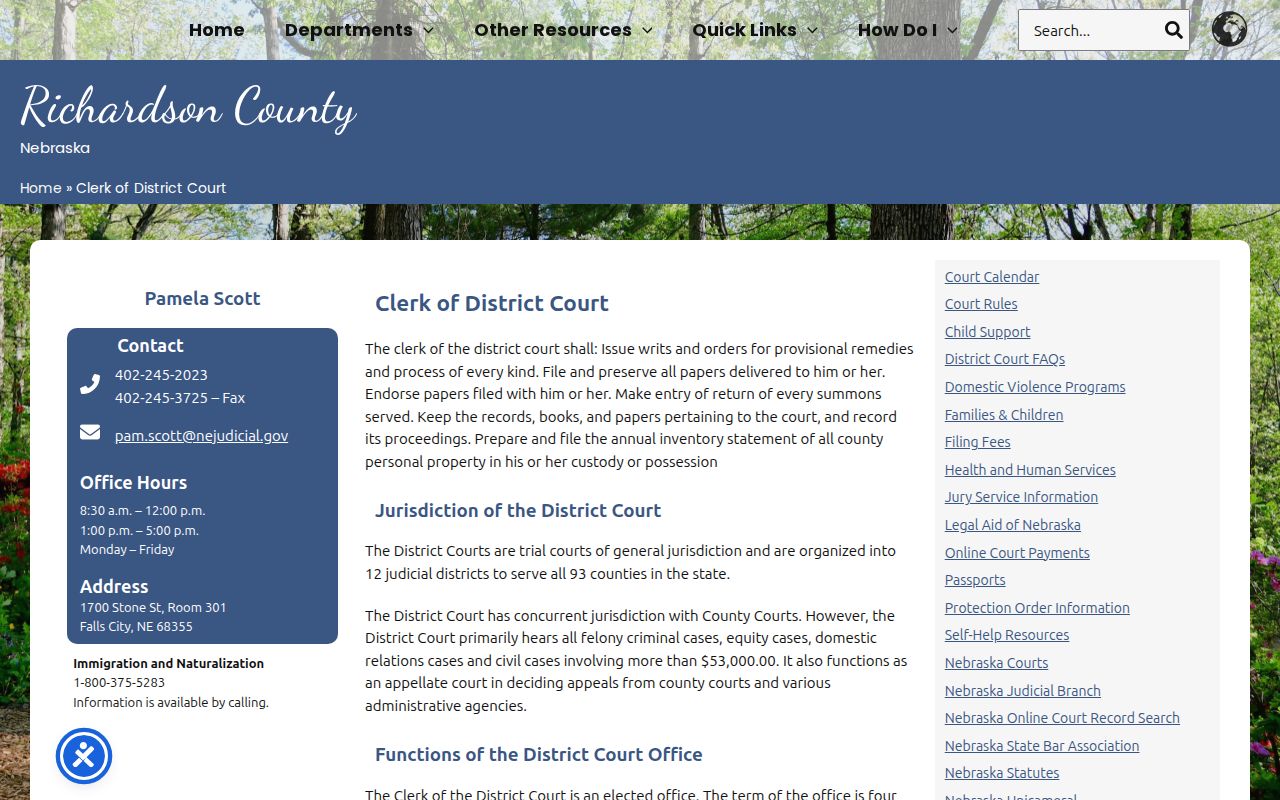This screenshot has width=1280, height=800.
Task: Click the Nebraska subtitle under county name
Action: 55,148
